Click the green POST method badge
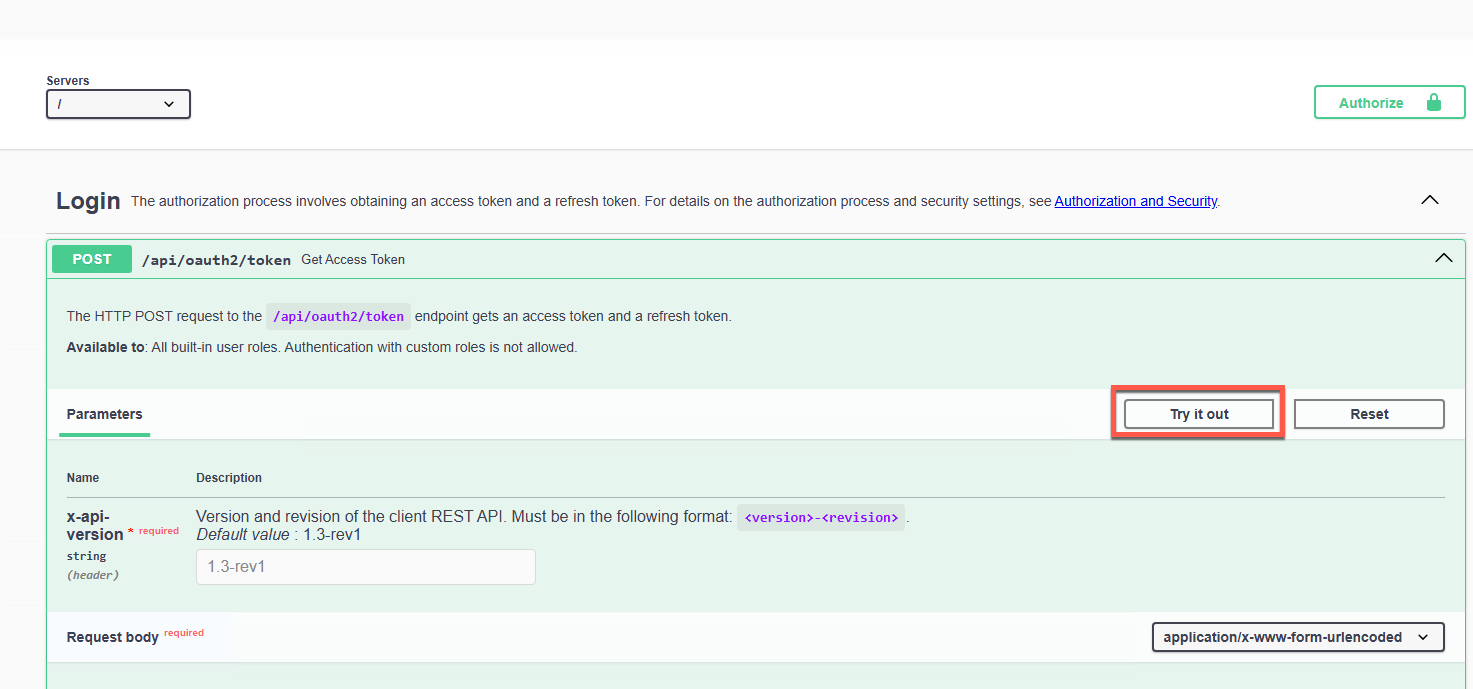This screenshot has width=1473, height=689. coord(92,259)
